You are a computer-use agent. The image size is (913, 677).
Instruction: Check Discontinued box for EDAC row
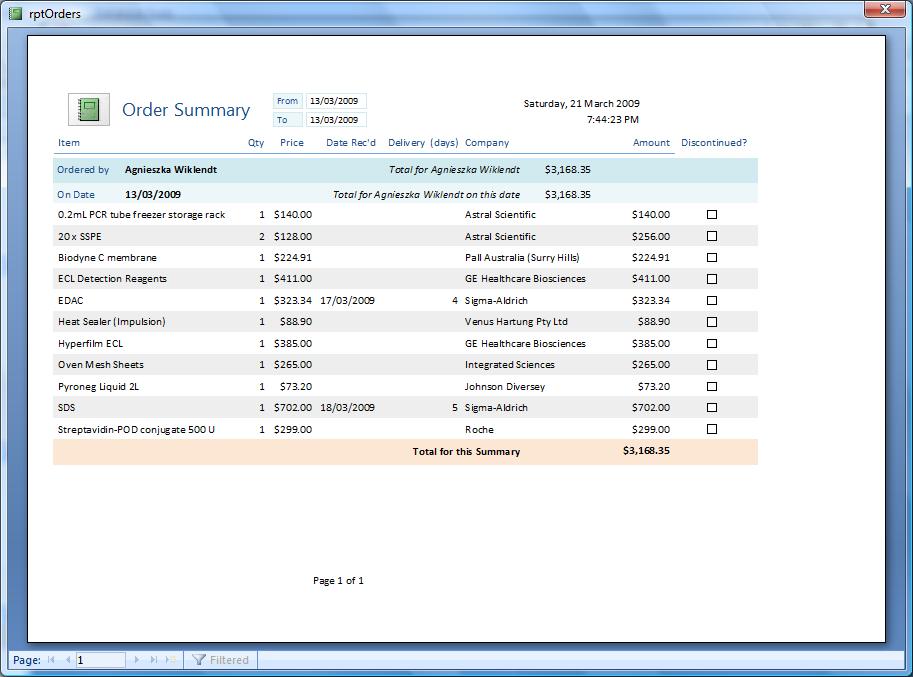712,301
